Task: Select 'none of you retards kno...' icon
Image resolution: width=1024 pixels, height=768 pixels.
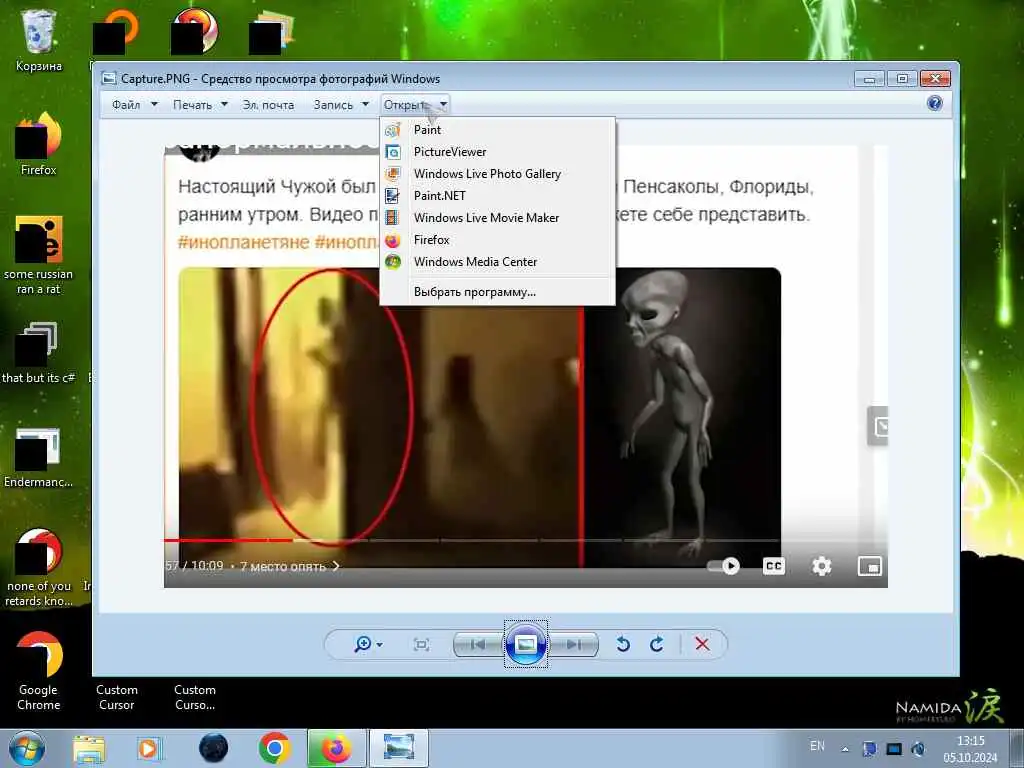Action: [x=39, y=567]
